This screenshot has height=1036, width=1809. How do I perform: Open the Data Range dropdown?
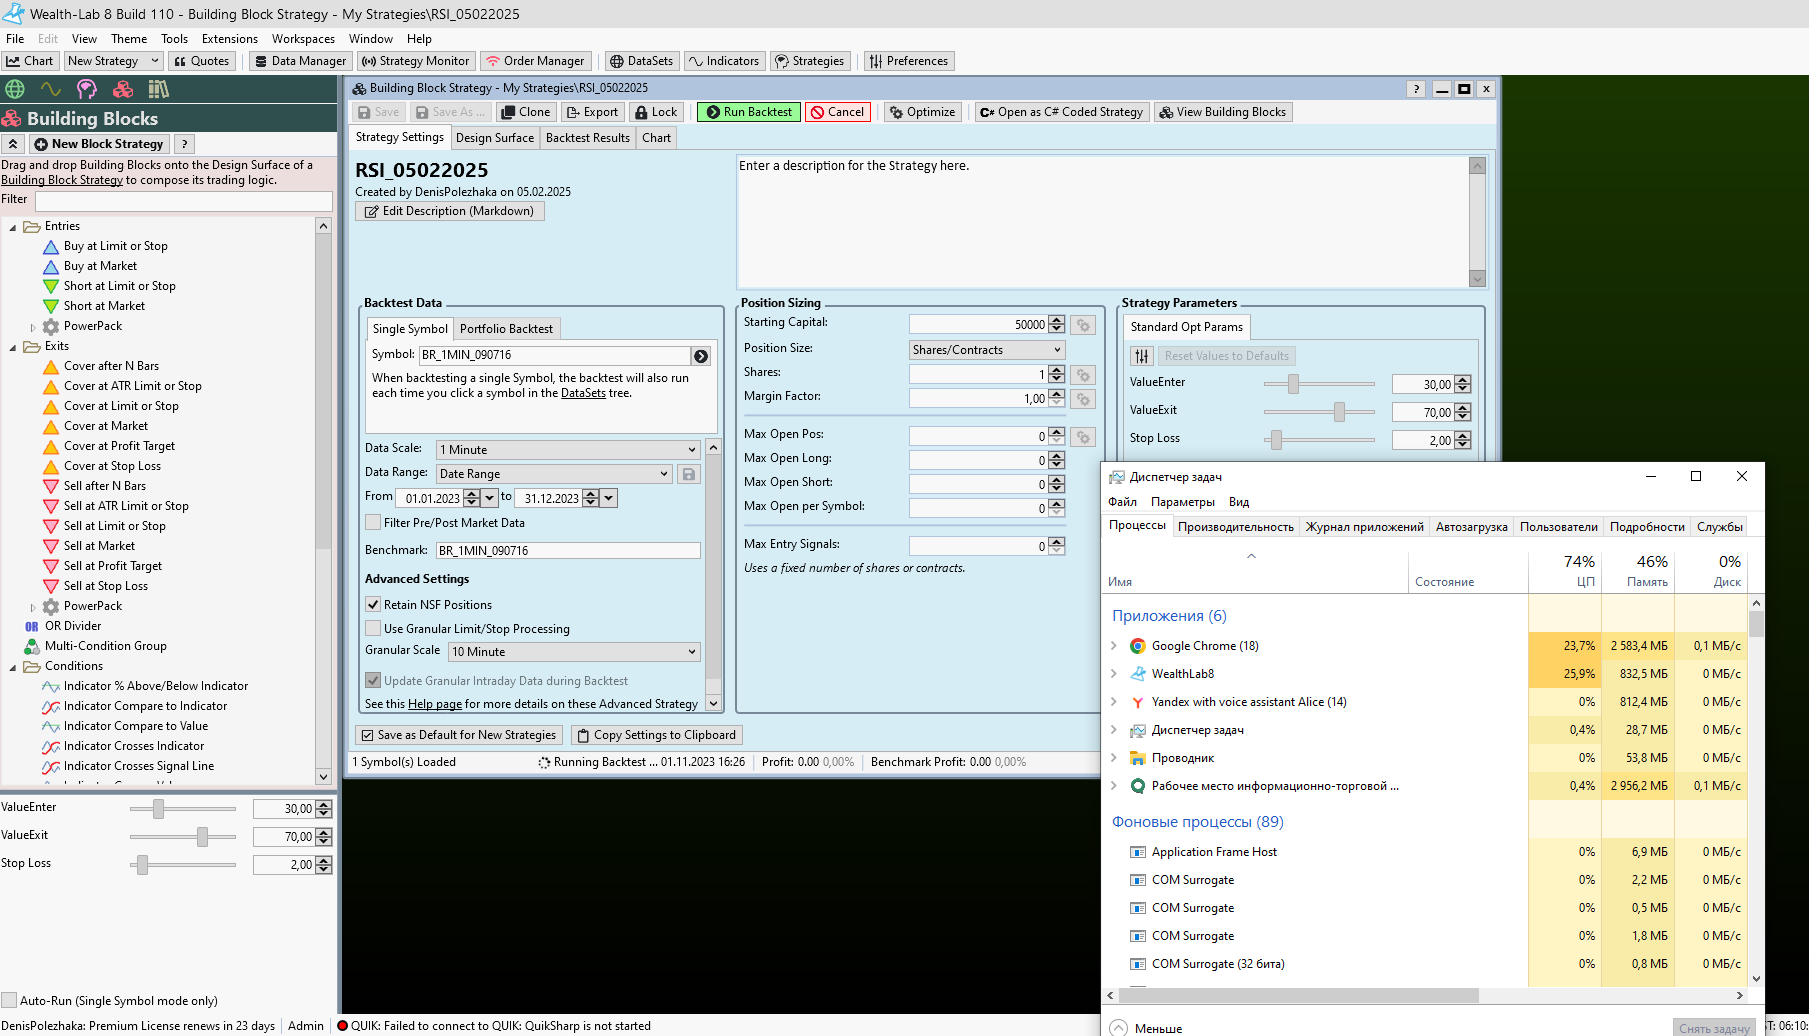(x=554, y=474)
